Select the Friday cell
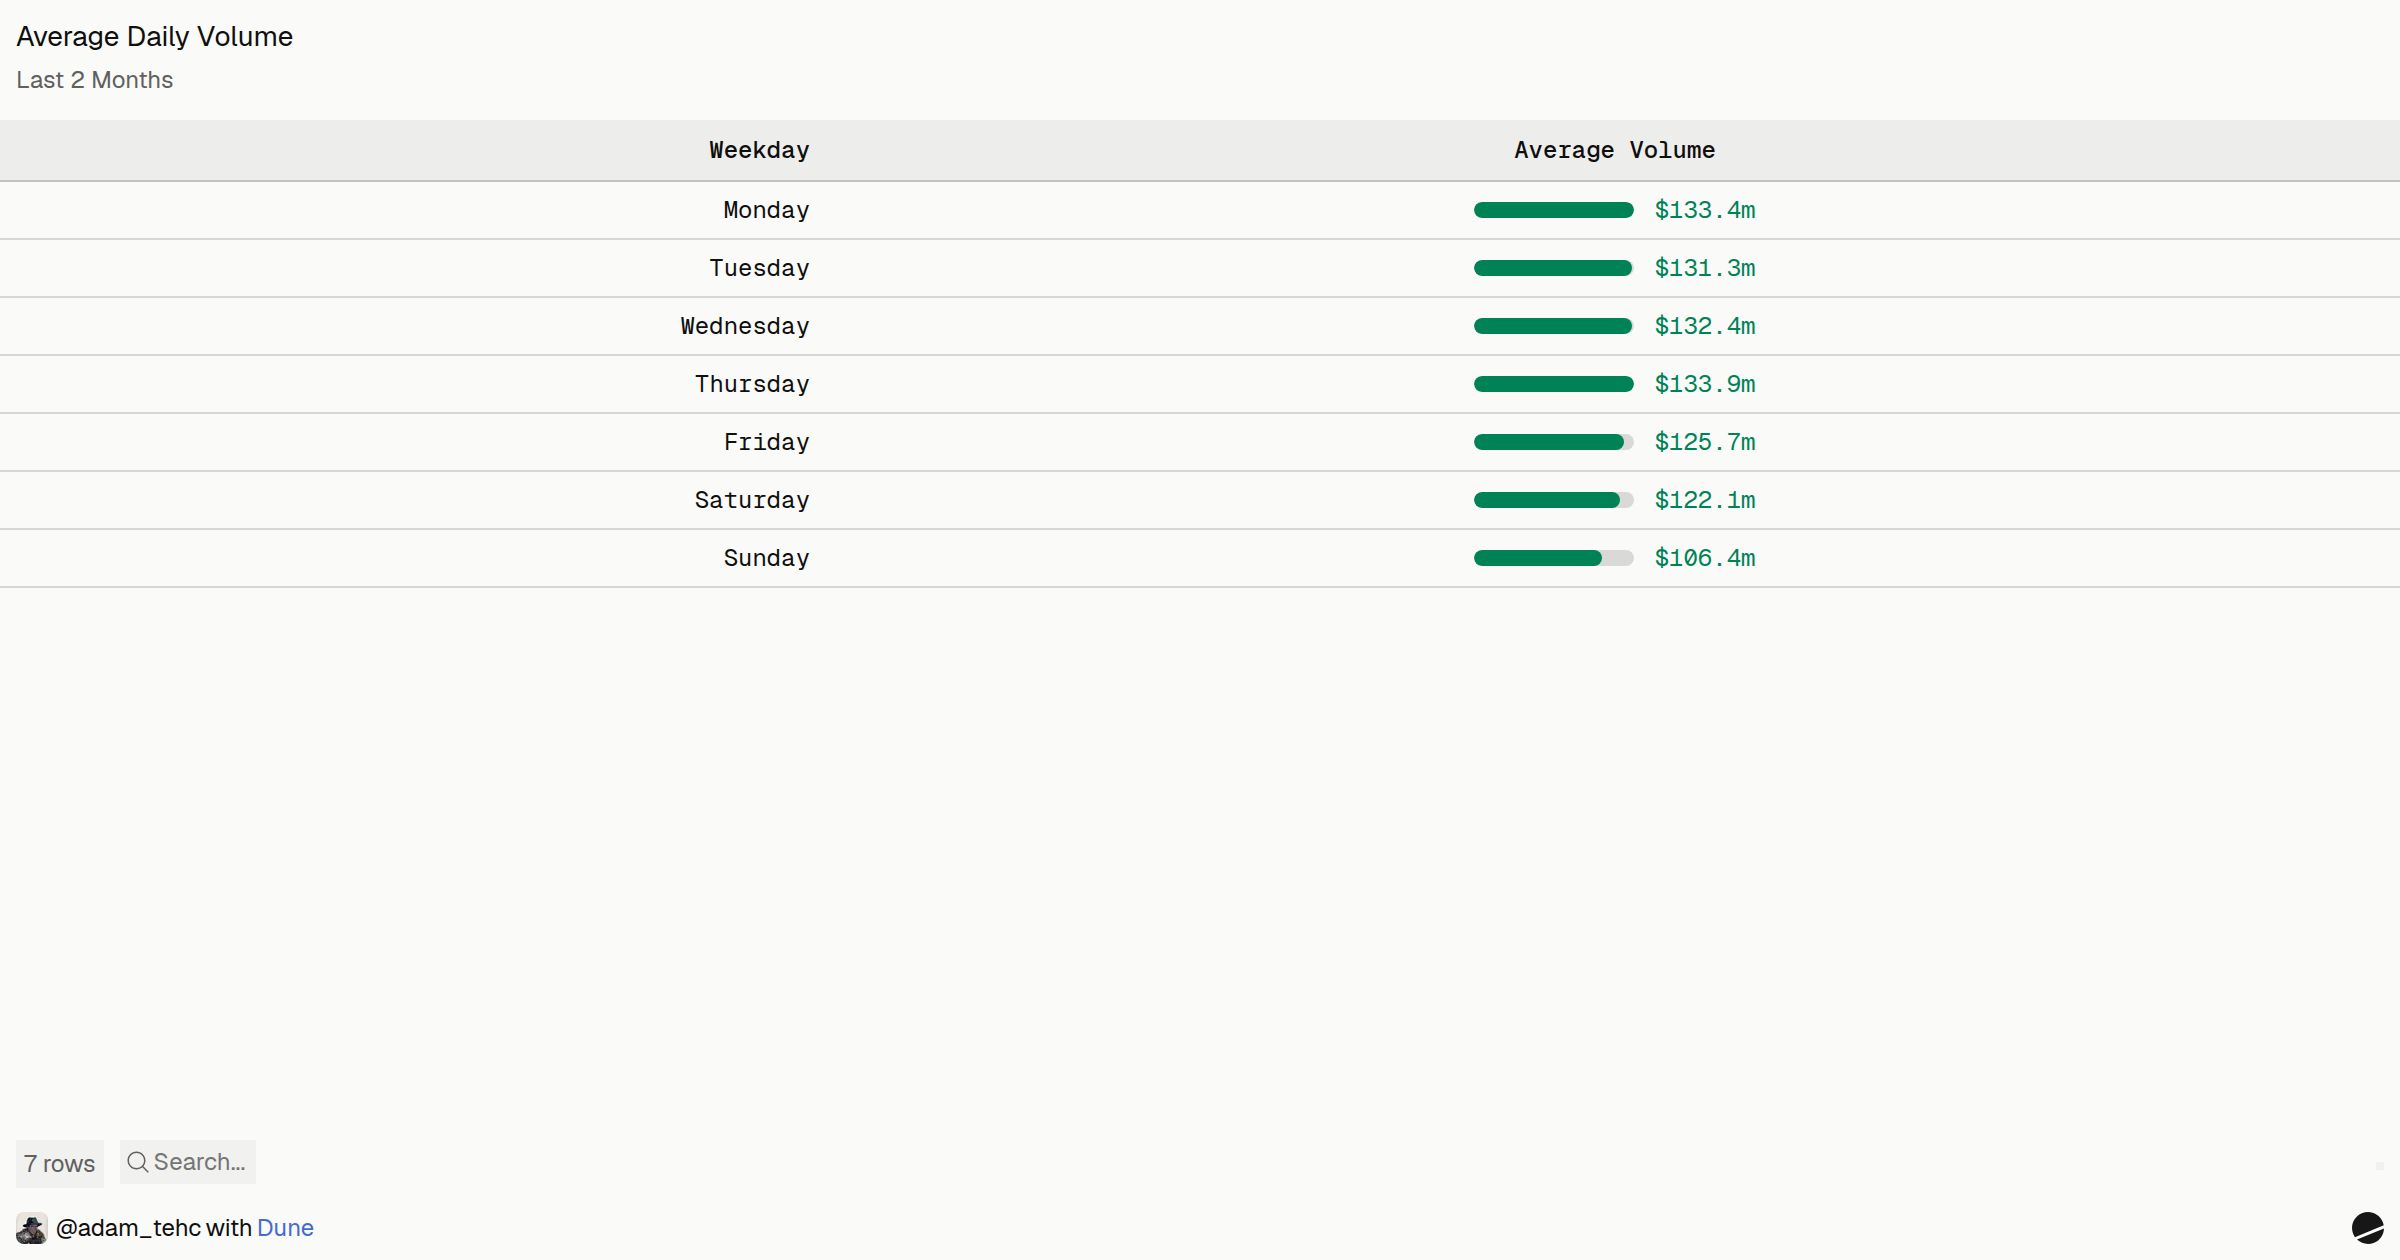The width and height of the screenshot is (2400, 1260). coord(766,442)
